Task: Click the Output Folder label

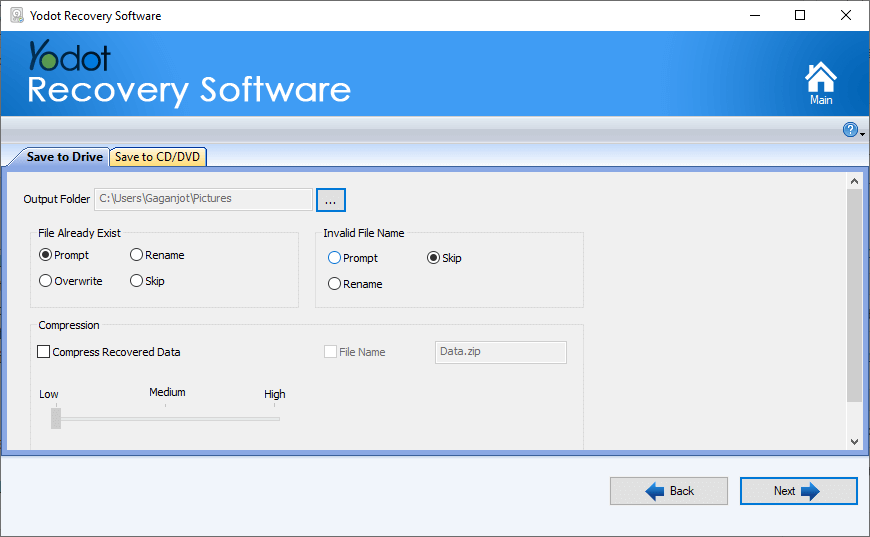Action: (57, 199)
